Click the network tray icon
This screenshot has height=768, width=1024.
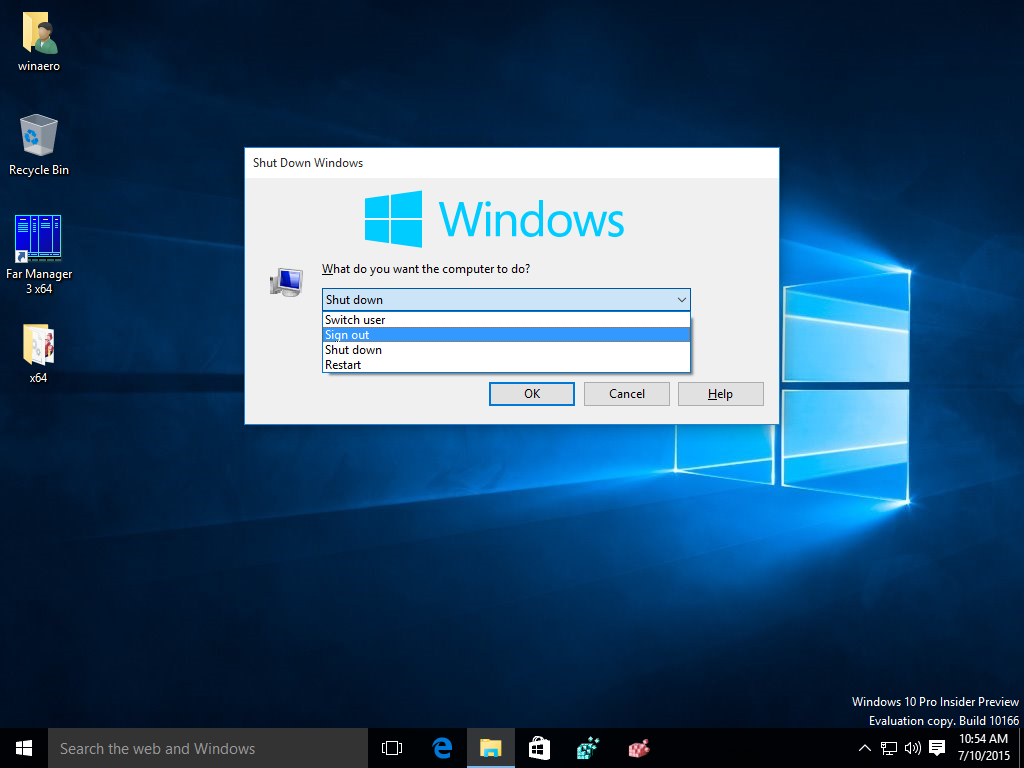point(889,748)
